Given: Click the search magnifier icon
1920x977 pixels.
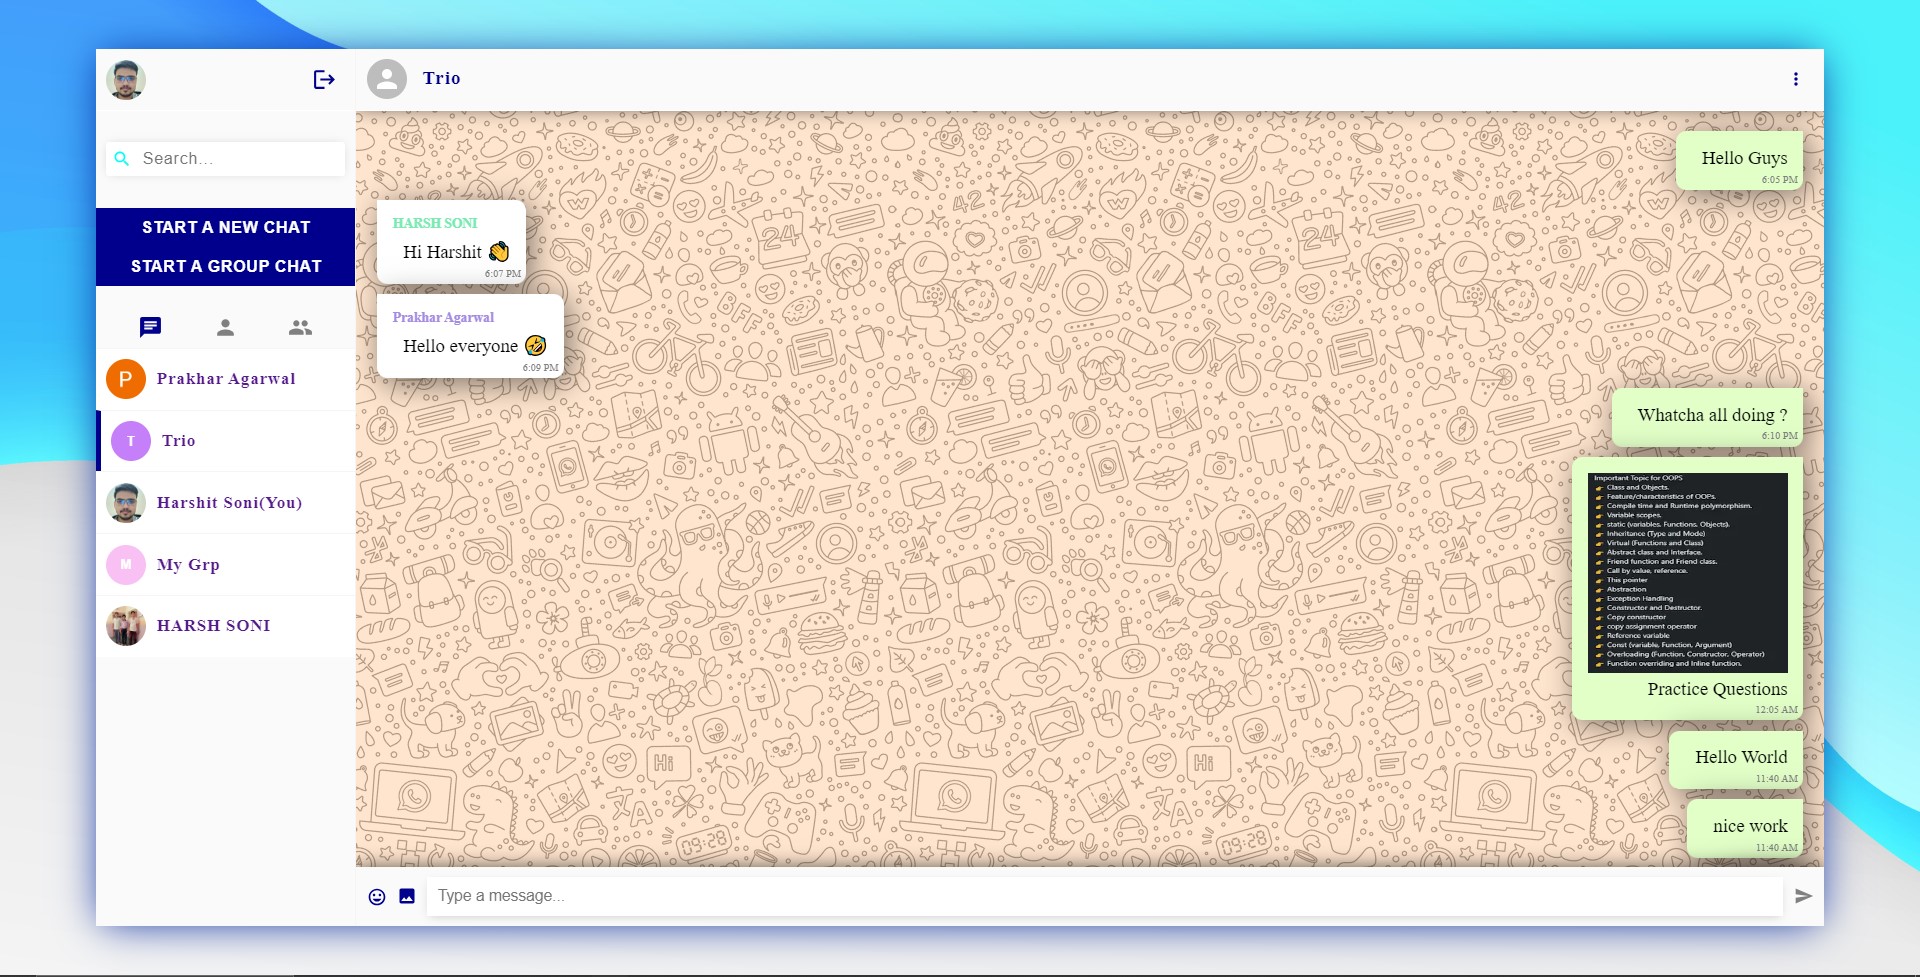Looking at the screenshot, I should pyautogui.click(x=122, y=159).
